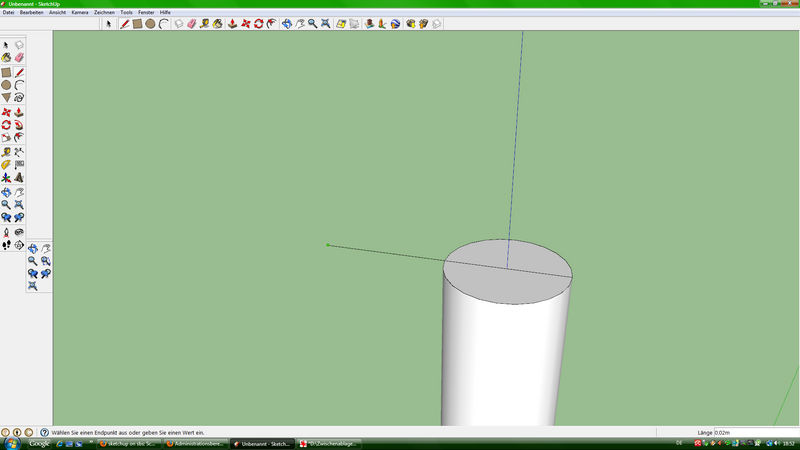Open the Windows Start button
Image resolution: width=800 pixels, height=450 pixels.
(11, 443)
